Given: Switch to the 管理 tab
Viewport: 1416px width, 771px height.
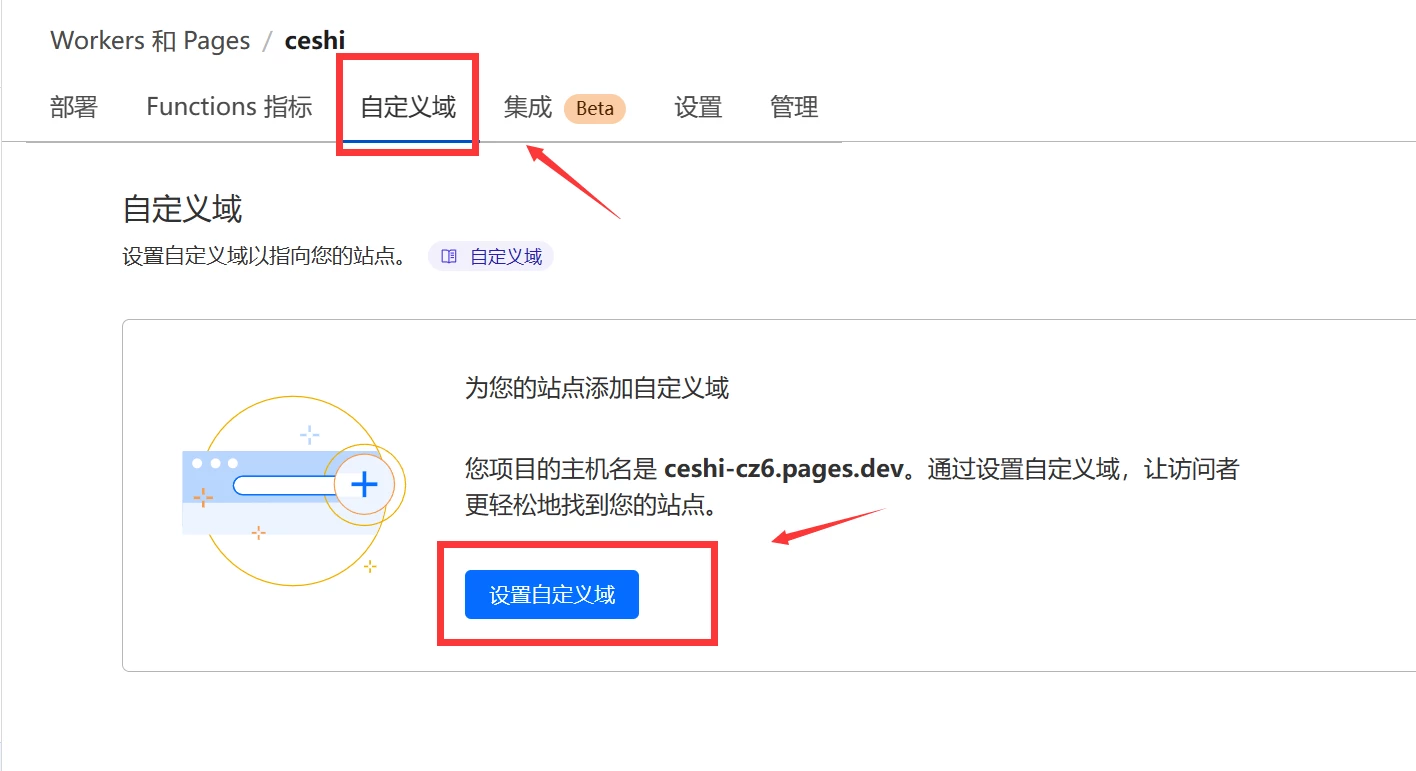Looking at the screenshot, I should coord(794,107).
